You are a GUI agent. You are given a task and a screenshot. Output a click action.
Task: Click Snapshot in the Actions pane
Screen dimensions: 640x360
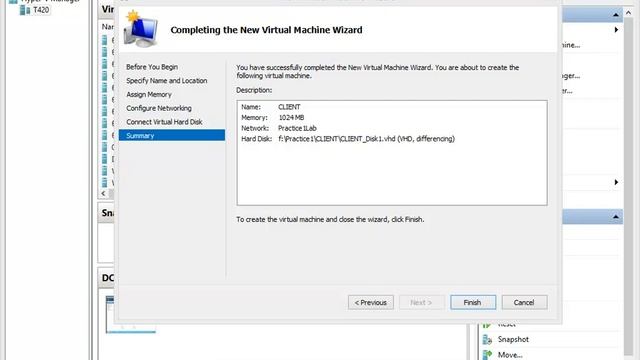click(x=513, y=340)
